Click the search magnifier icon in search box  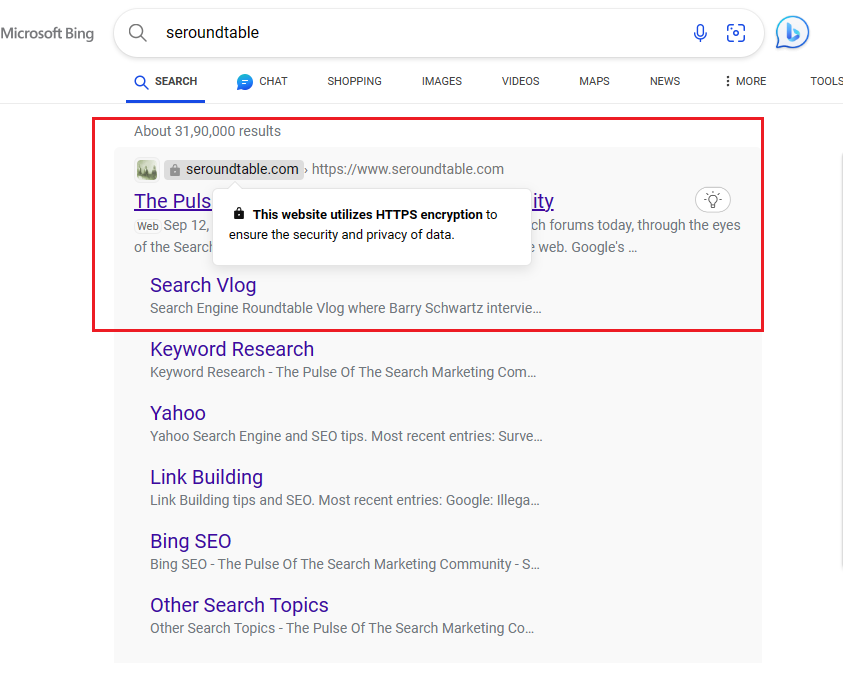tap(137, 33)
